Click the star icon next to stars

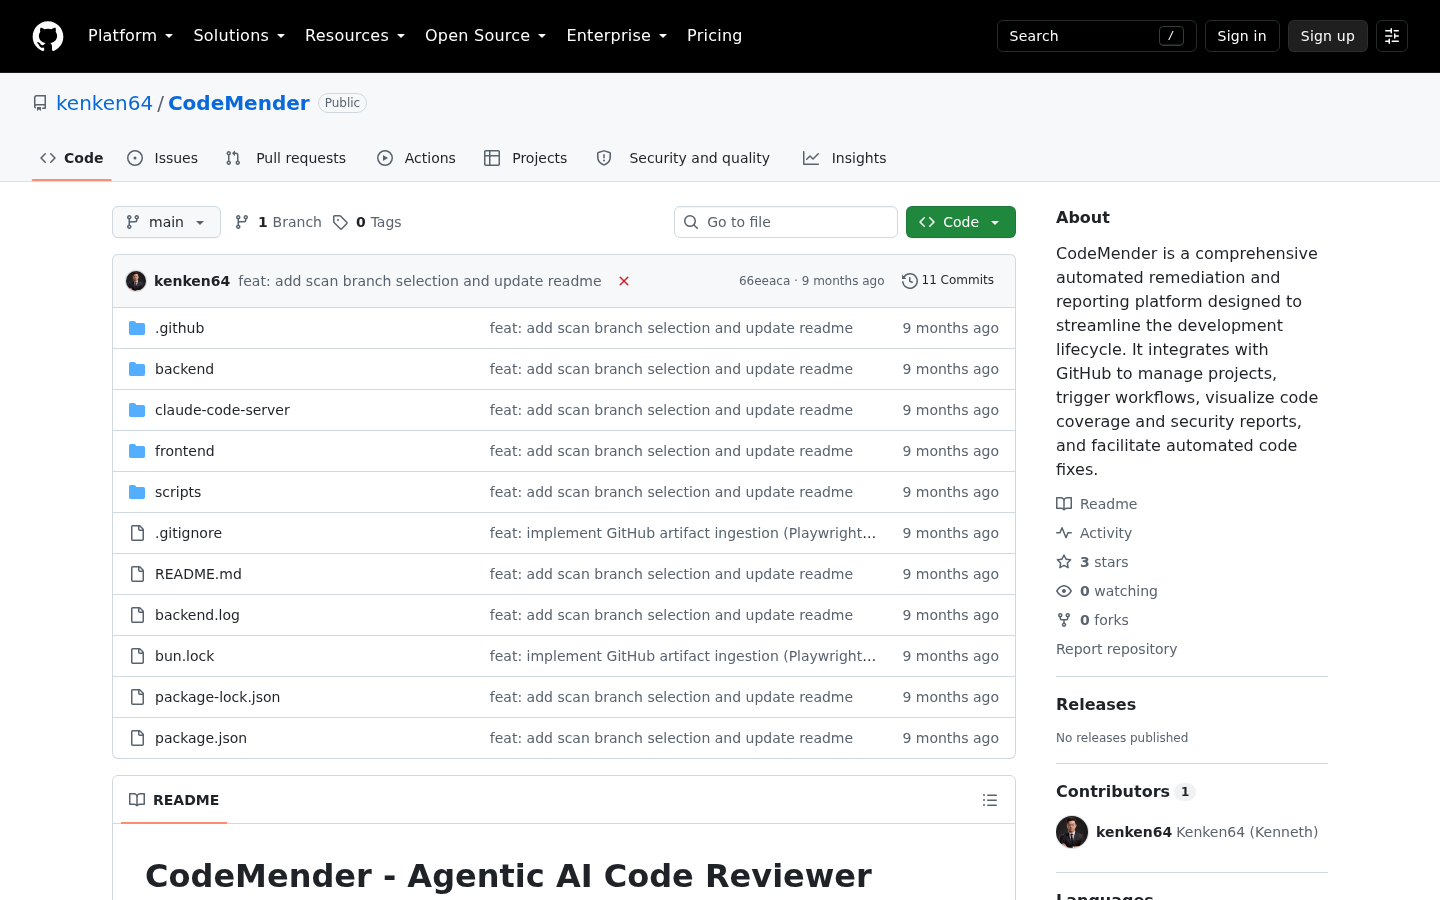point(1064,562)
